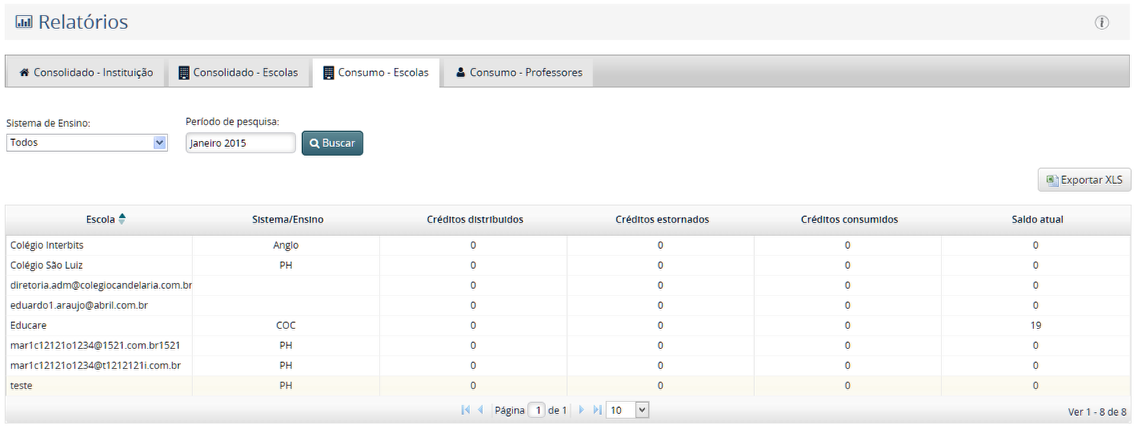This screenshot has height=426, width=1134.
Task: Switch to Consolidado - Instituição tab
Action: click(x=86, y=72)
